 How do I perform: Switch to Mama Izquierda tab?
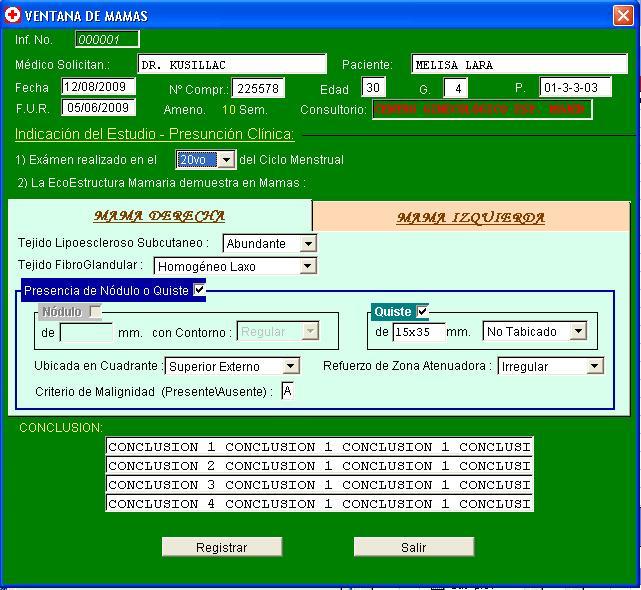[471, 217]
